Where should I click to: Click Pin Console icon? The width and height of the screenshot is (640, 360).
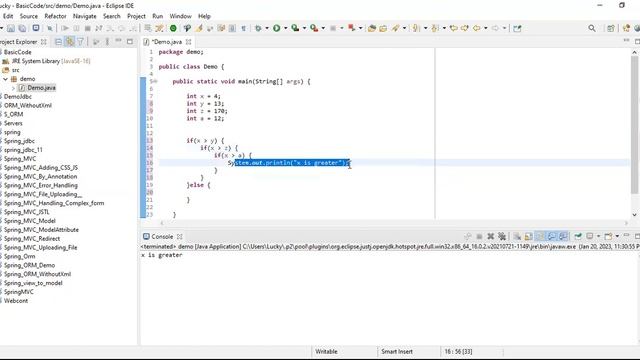point(578,236)
